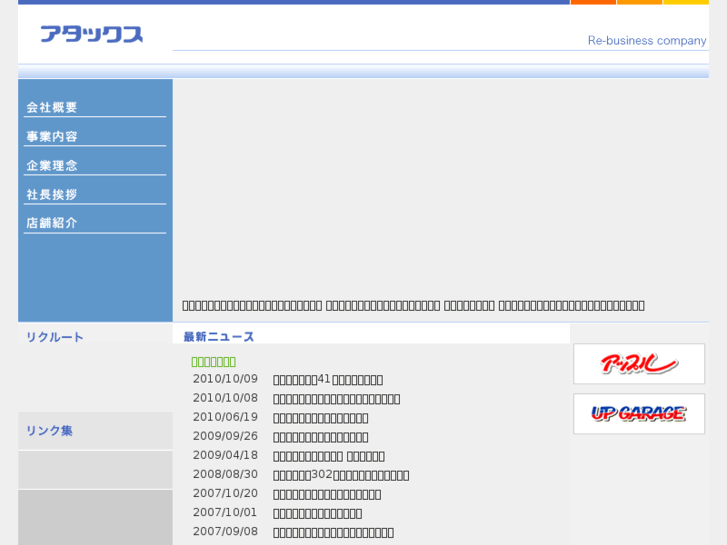Open the news item dated 2007/10/20
727x545 pixels.
pyautogui.click(x=327, y=494)
